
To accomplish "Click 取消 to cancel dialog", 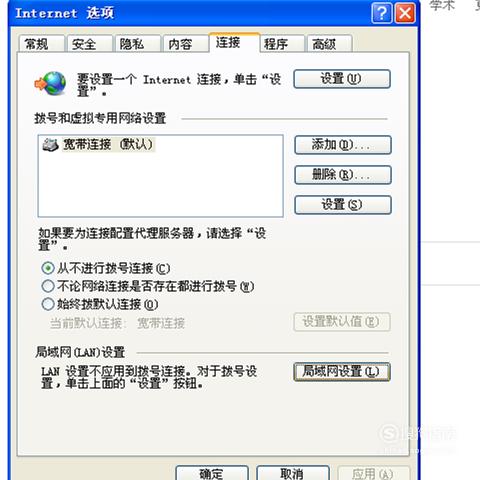I will (293, 473).
